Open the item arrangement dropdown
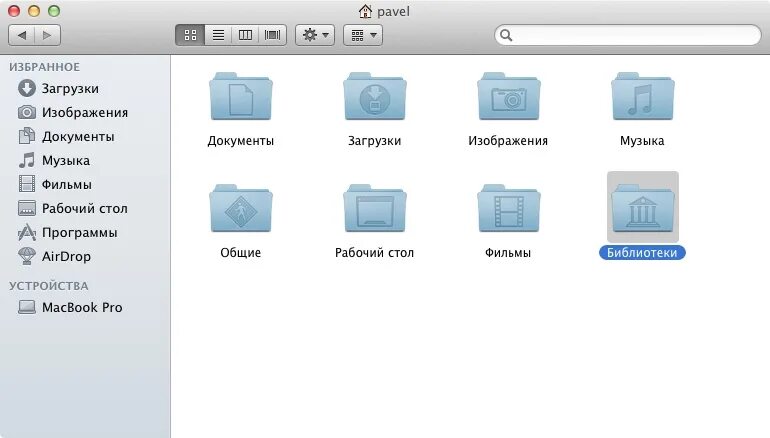This screenshot has width=770, height=438. click(362, 35)
